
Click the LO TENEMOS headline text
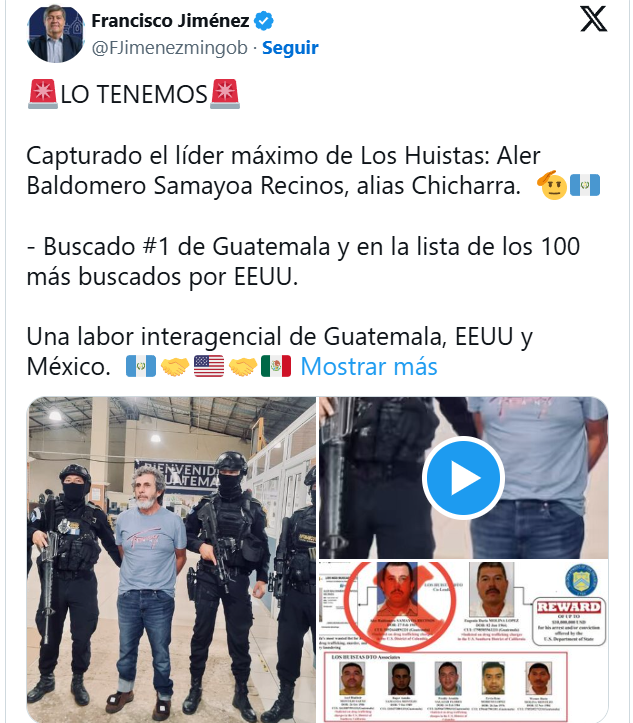click(x=134, y=95)
